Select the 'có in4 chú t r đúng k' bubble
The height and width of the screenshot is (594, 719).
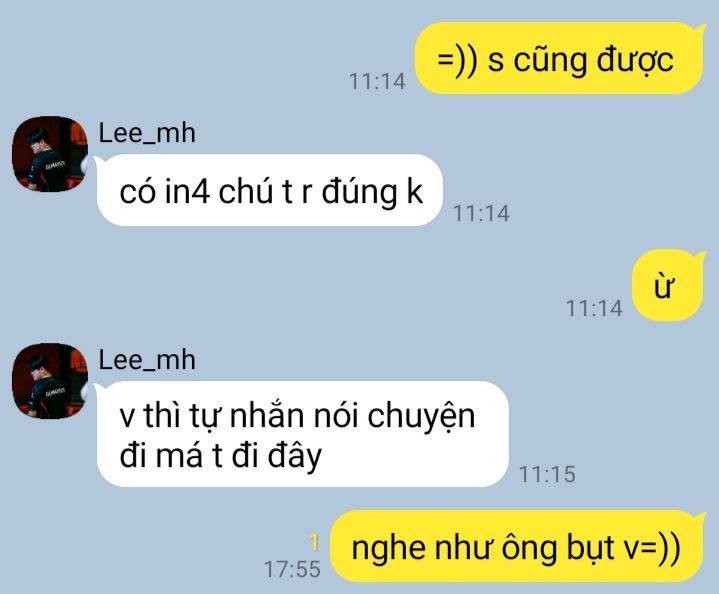(x=269, y=190)
